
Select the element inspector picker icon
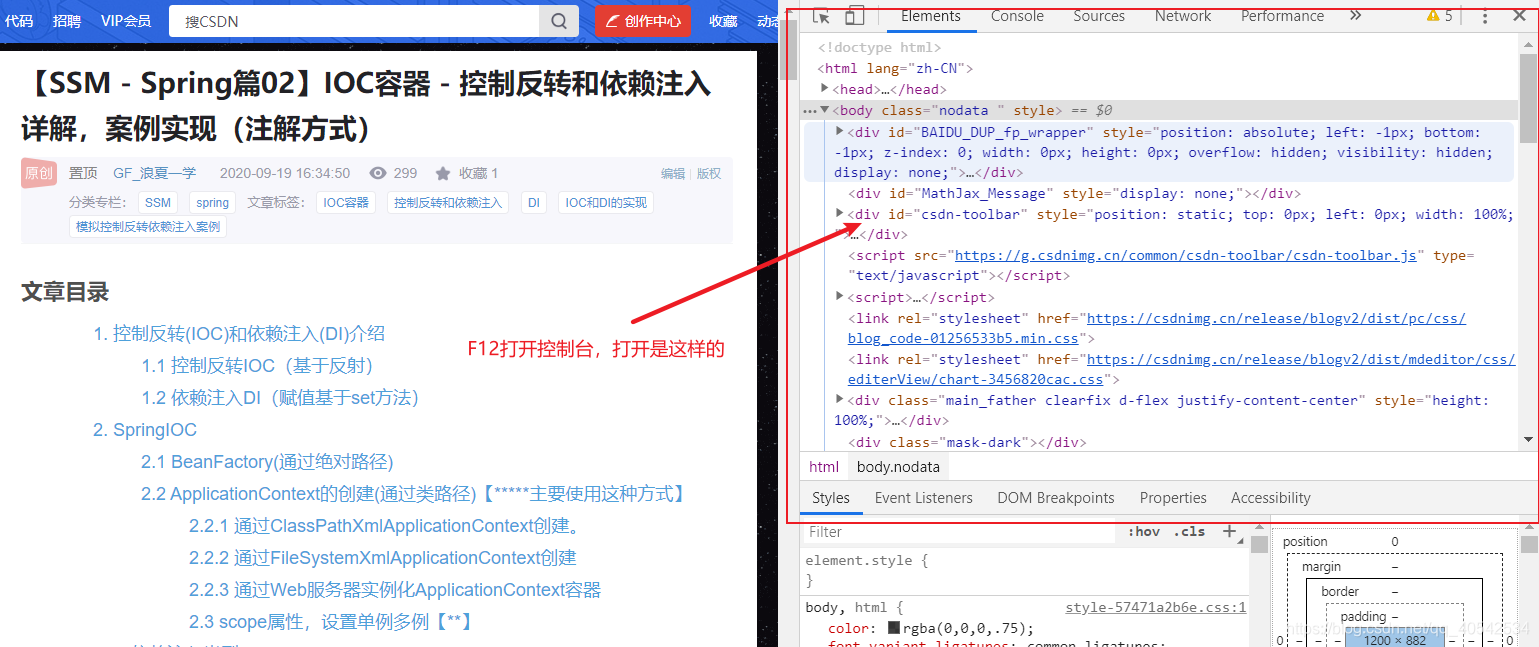[821, 16]
